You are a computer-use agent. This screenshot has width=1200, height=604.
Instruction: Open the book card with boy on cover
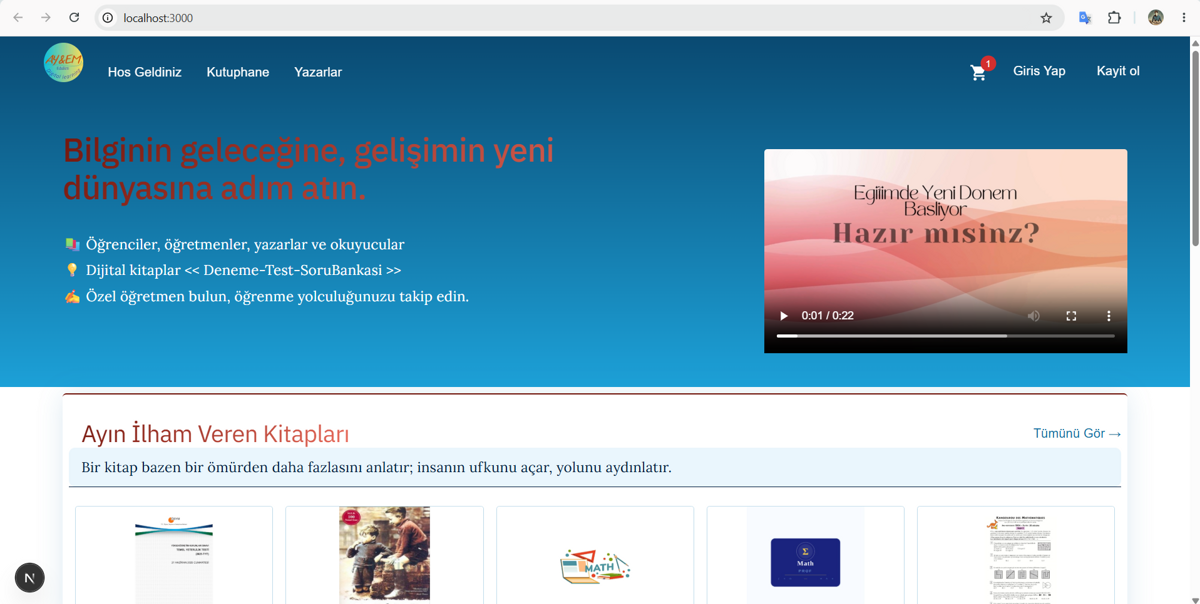click(x=384, y=555)
